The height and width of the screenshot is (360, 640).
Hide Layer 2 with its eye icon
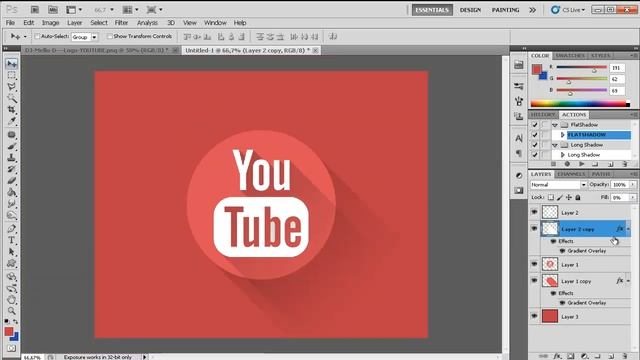pos(534,212)
